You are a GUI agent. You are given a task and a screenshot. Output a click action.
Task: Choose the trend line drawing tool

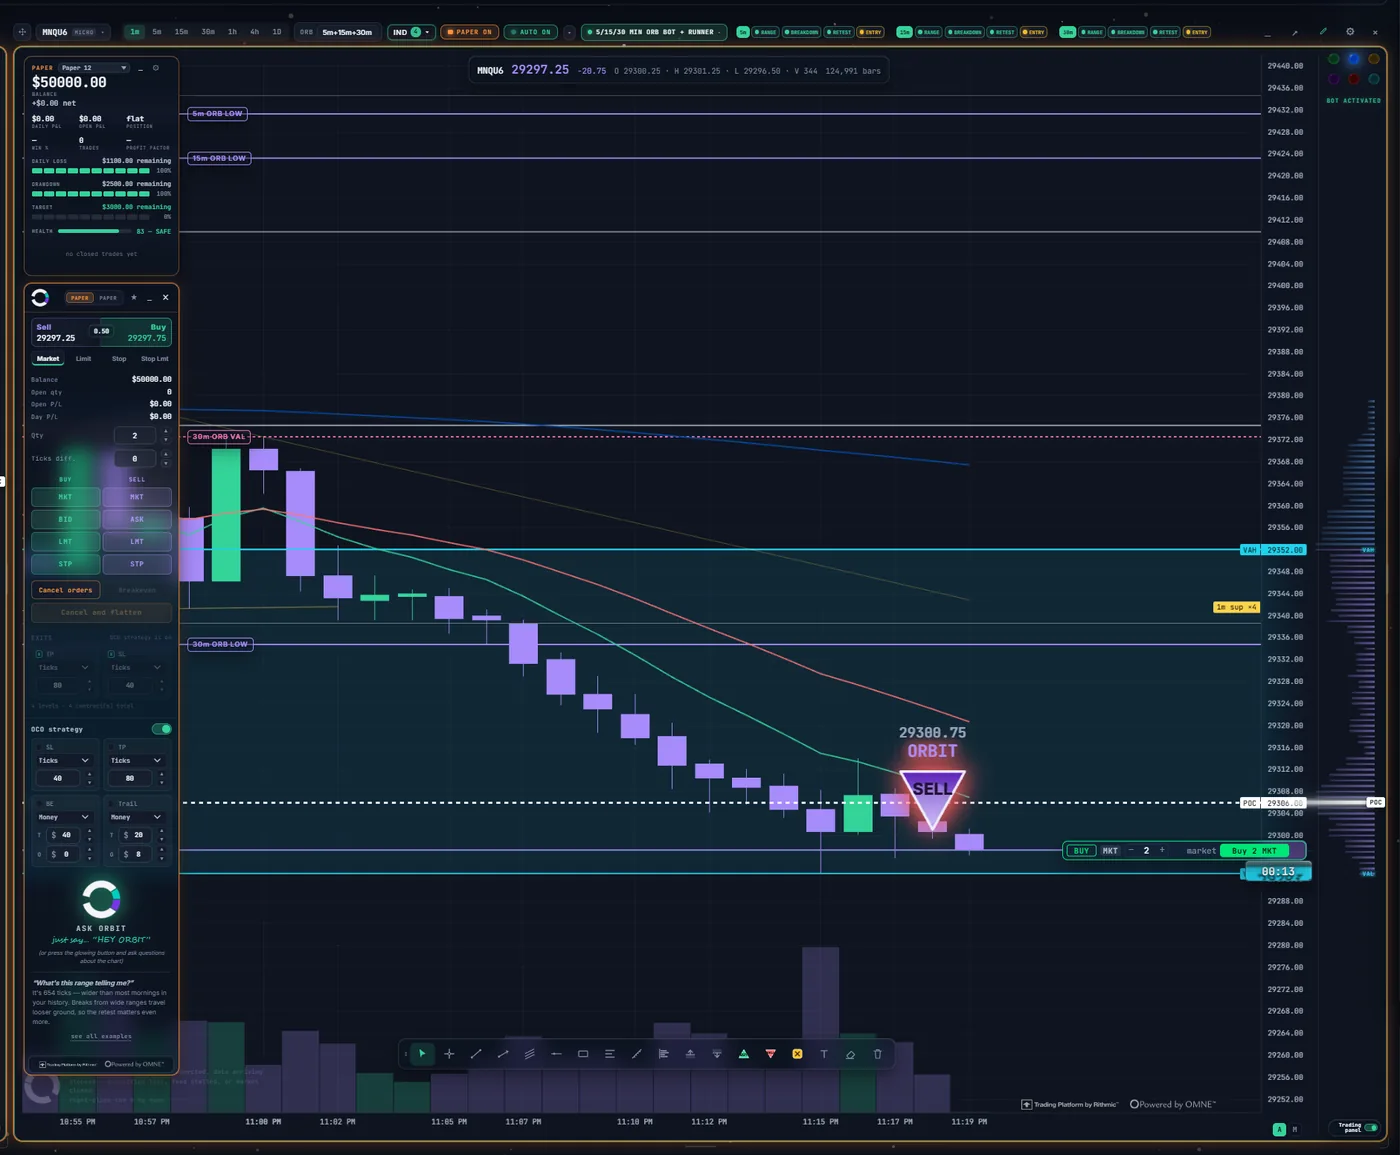(476, 1054)
